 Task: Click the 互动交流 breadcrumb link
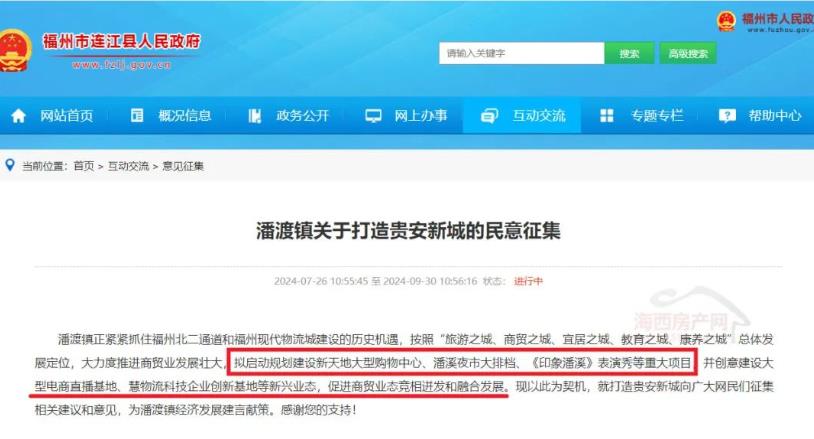[x=128, y=166]
